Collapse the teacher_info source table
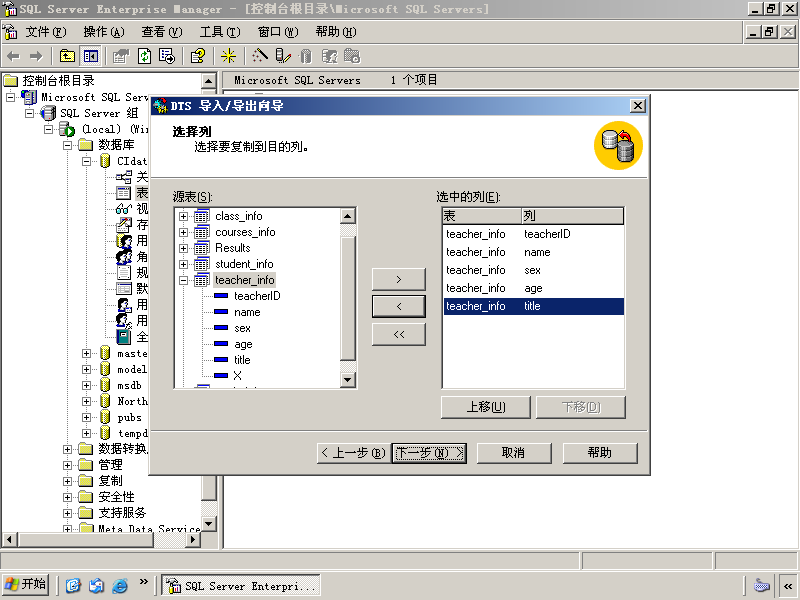This screenshot has height=600, width=800. [183, 280]
